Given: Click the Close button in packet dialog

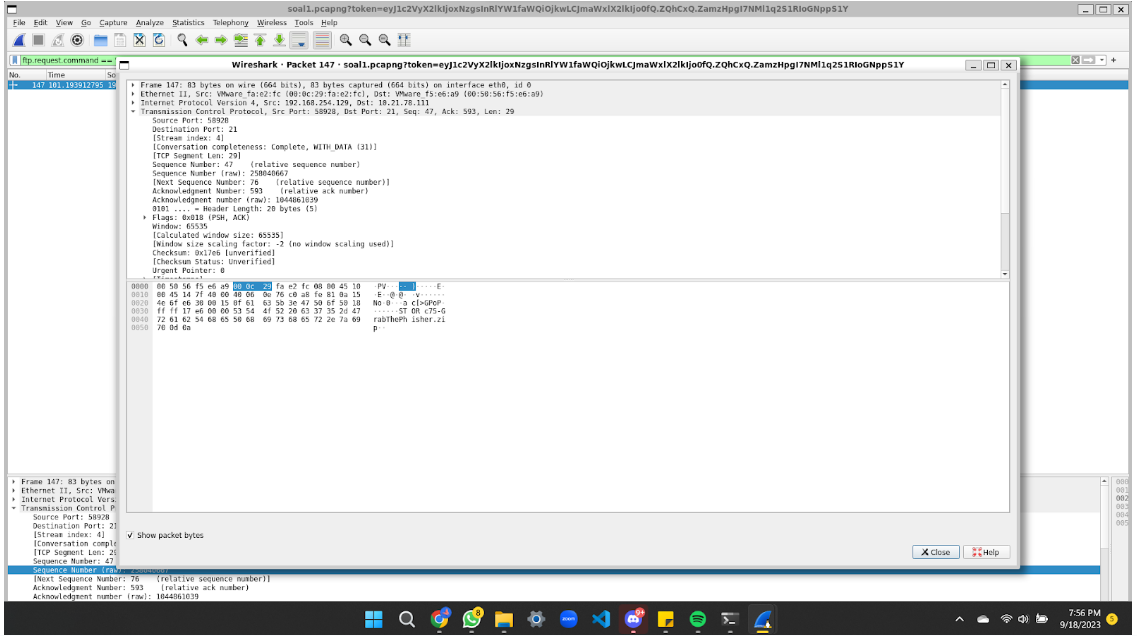Looking at the screenshot, I should (935, 552).
